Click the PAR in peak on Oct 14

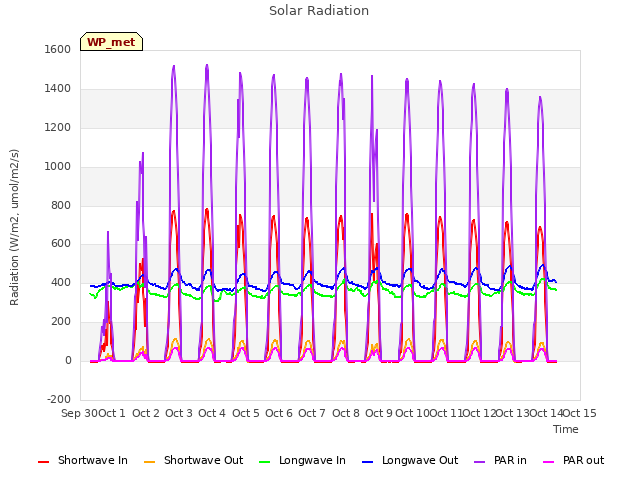[x=540, y=98]
